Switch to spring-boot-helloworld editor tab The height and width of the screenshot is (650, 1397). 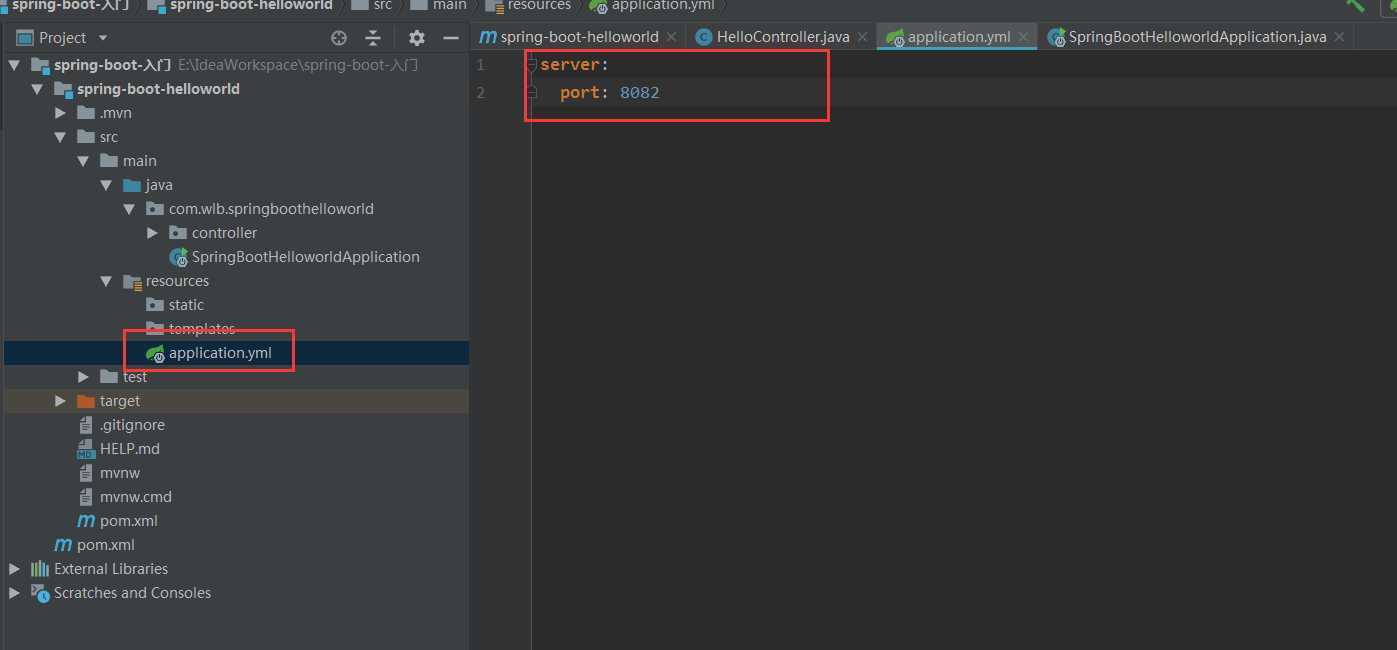[579, 37]
